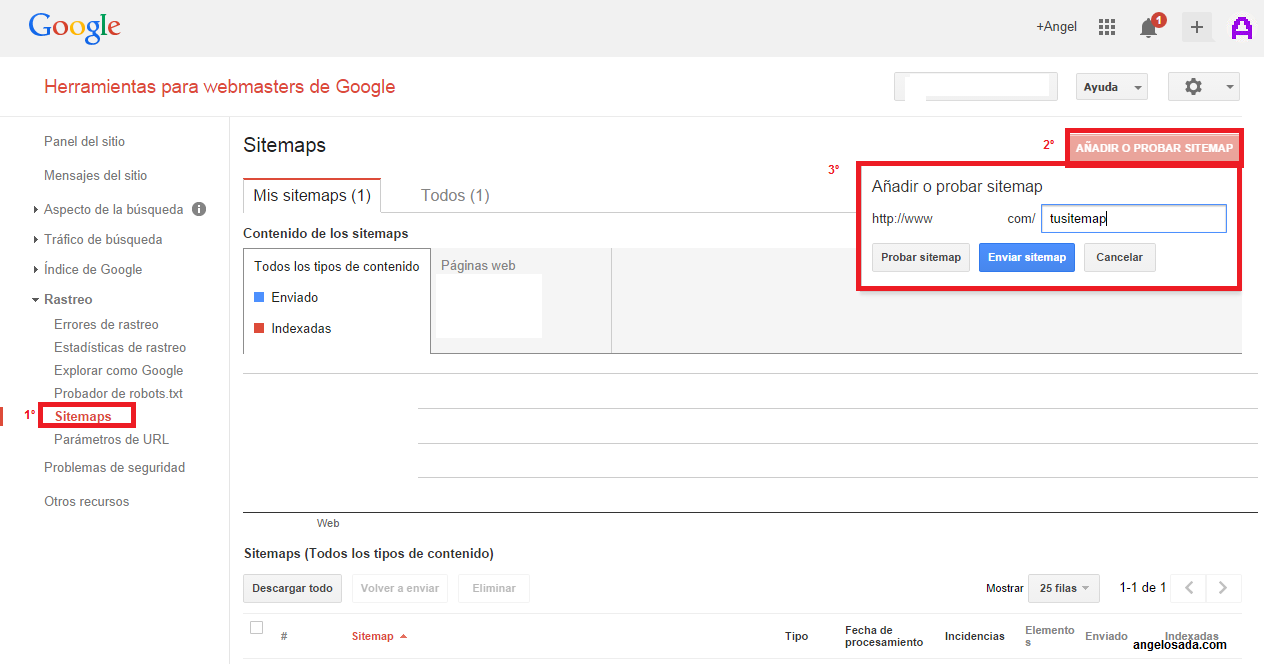Open the Ayuda dropdown
1264x664 pixels.
1111,87
